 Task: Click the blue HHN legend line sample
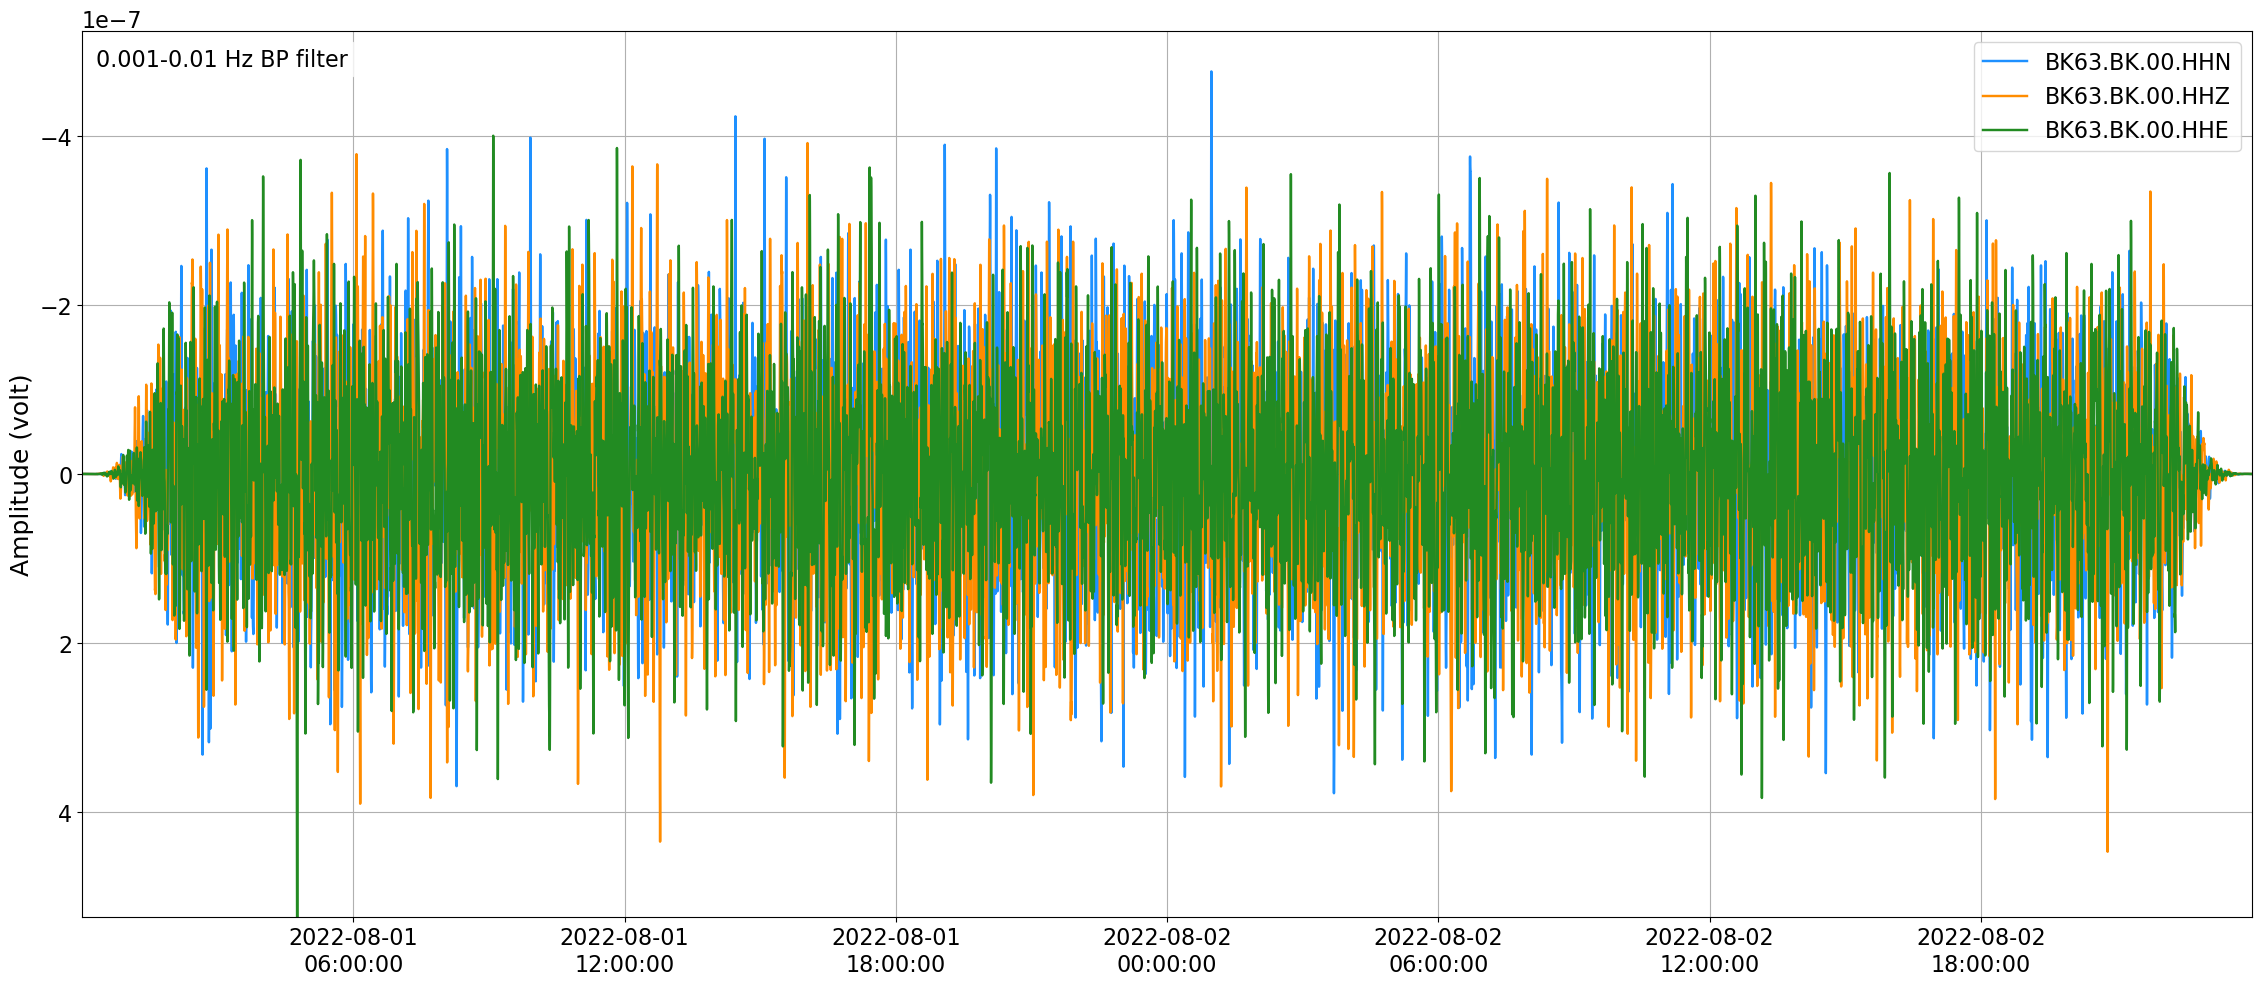[x=2005, y=62]
